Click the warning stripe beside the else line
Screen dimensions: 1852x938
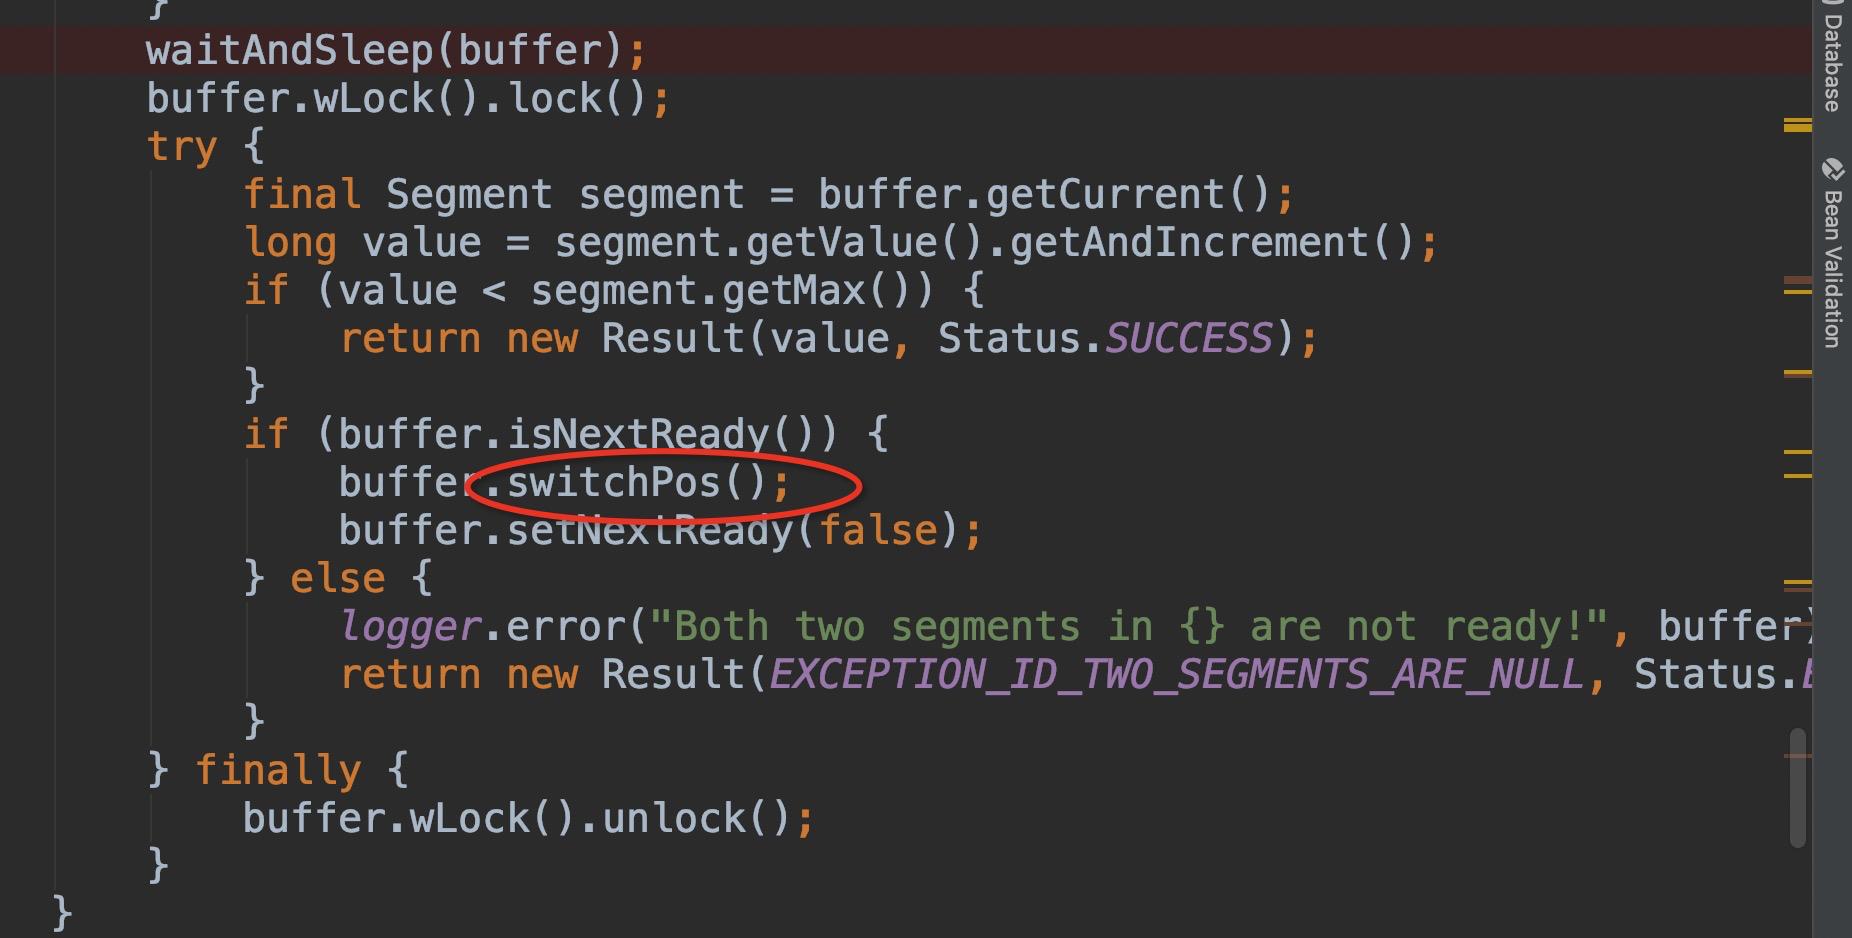click(1797, 584)
